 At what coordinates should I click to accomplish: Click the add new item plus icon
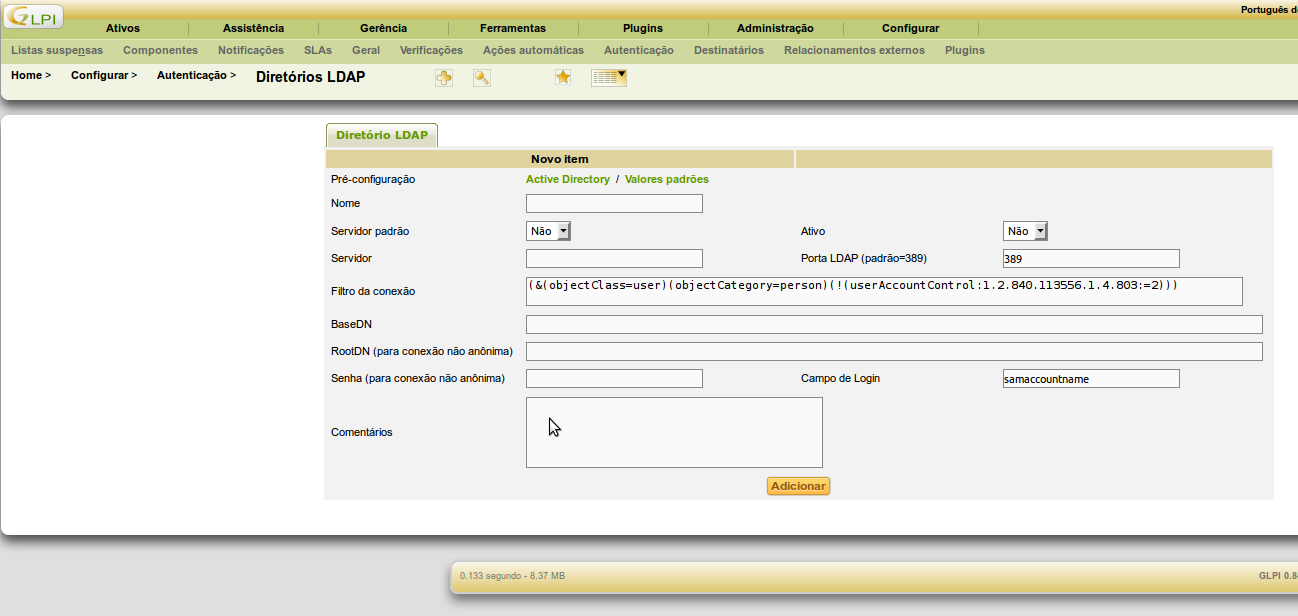tap(443, 77)
